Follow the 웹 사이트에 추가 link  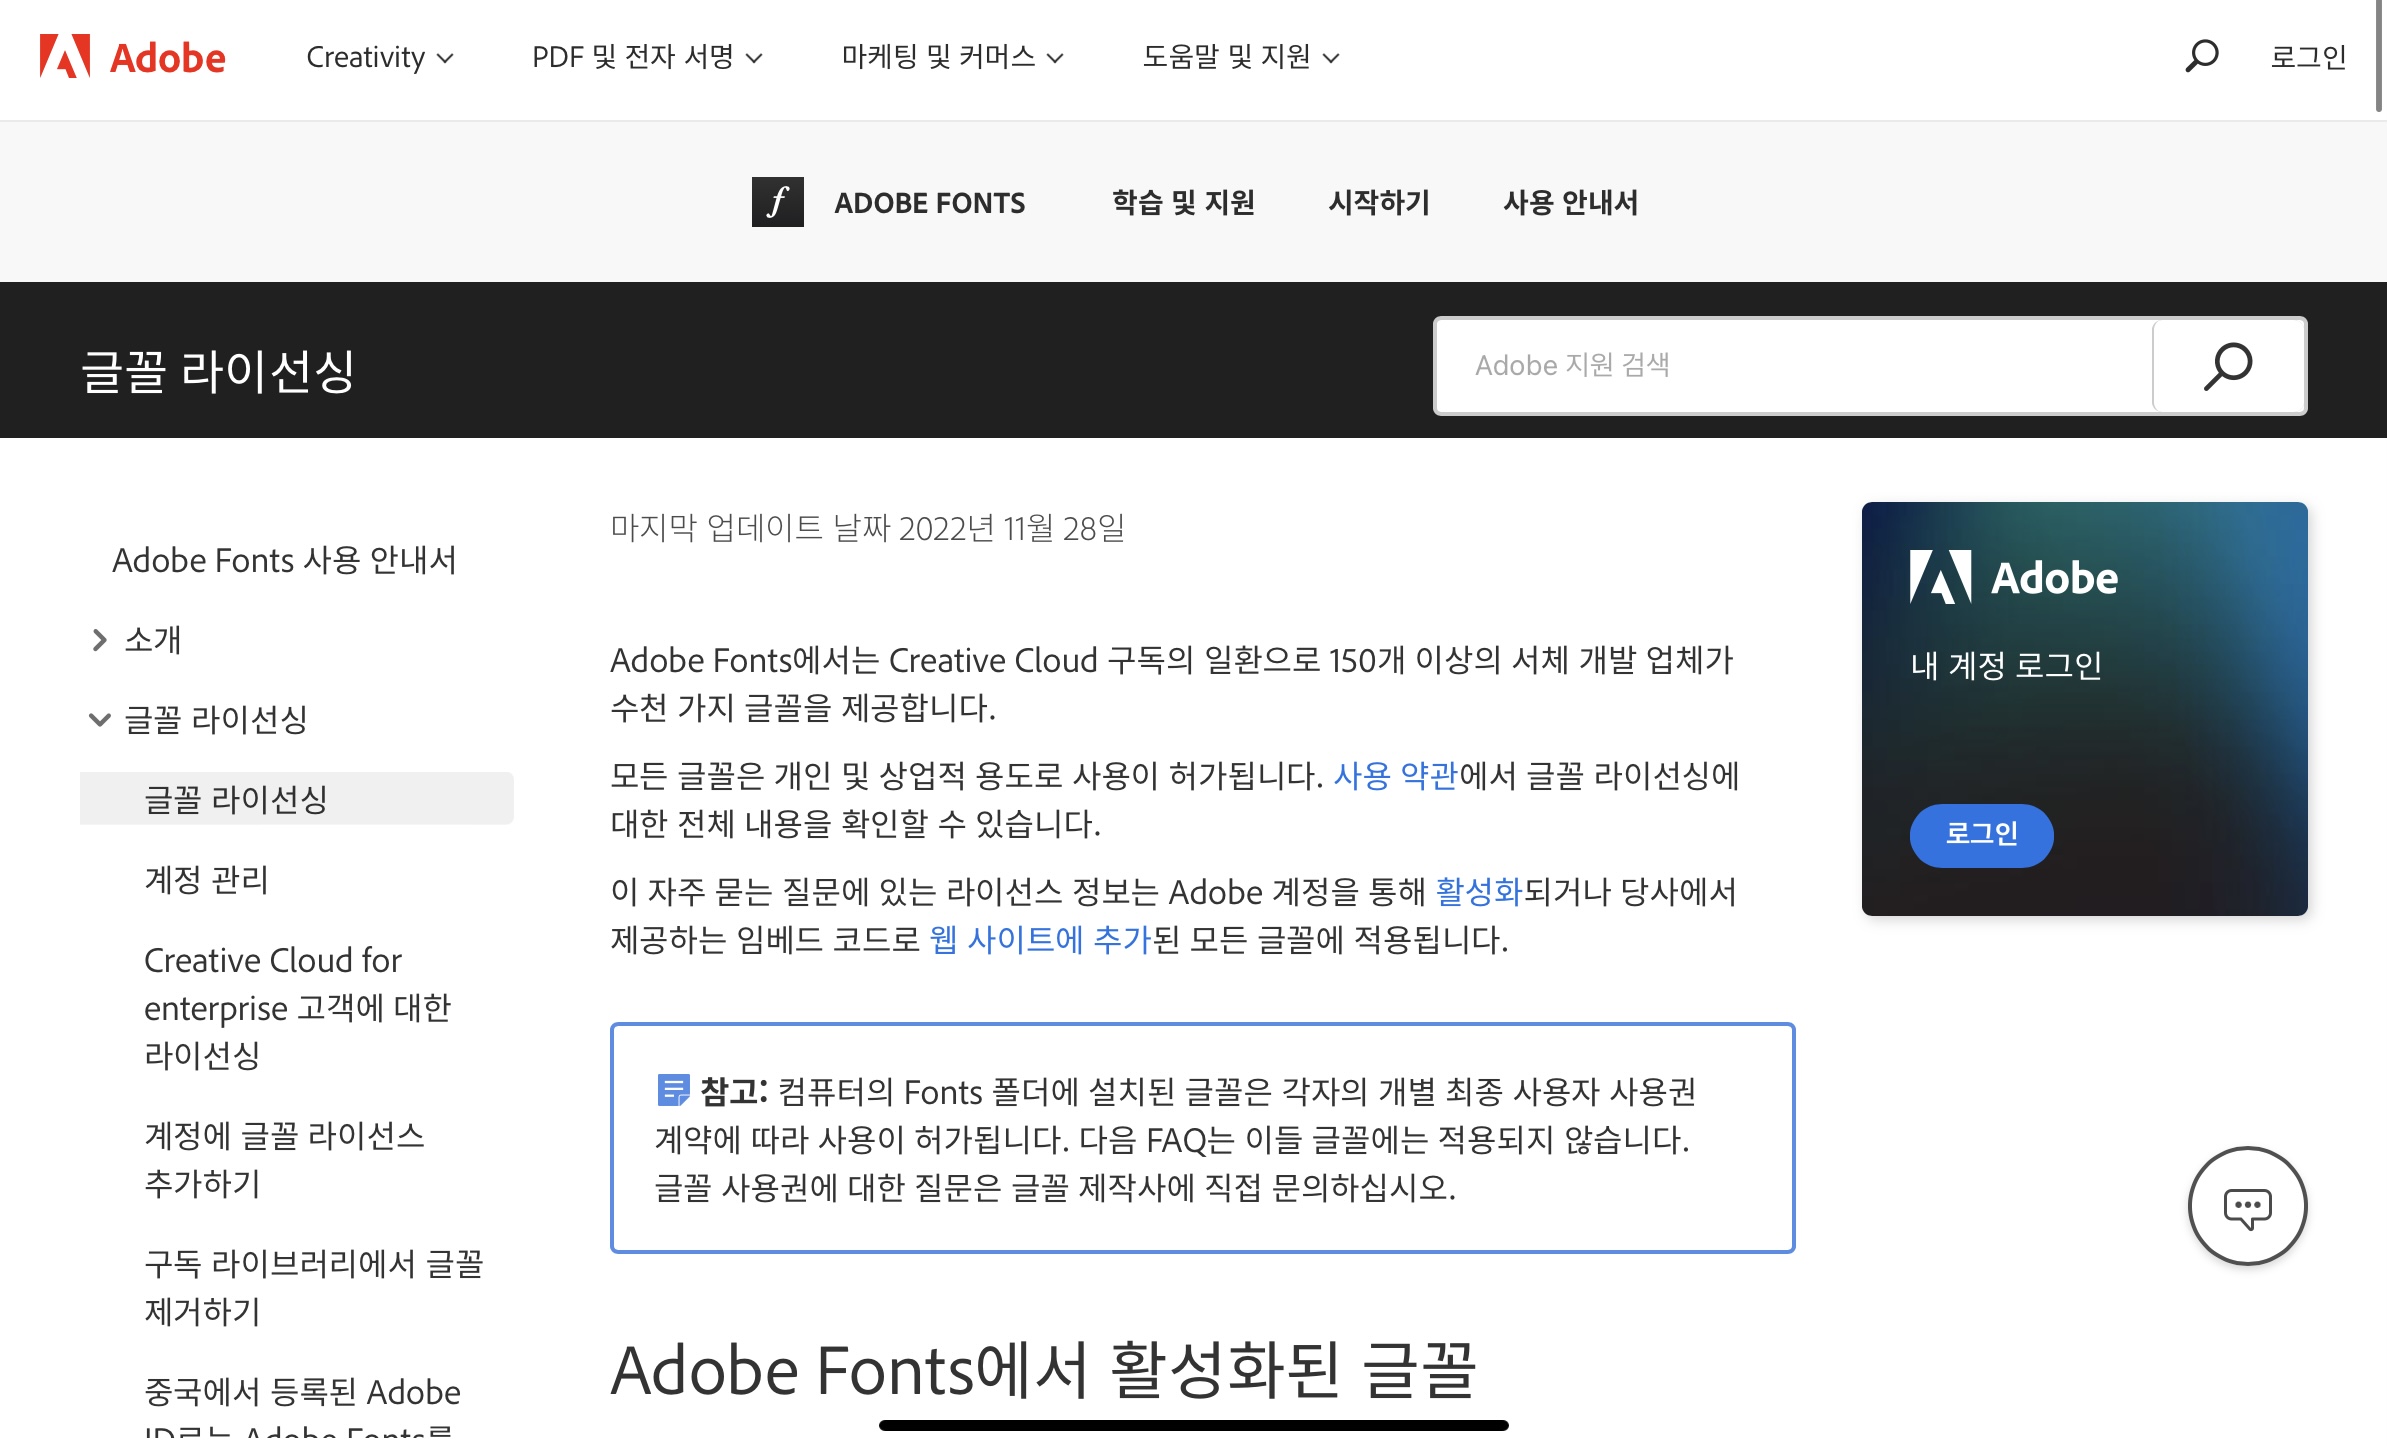[1041, 940]
